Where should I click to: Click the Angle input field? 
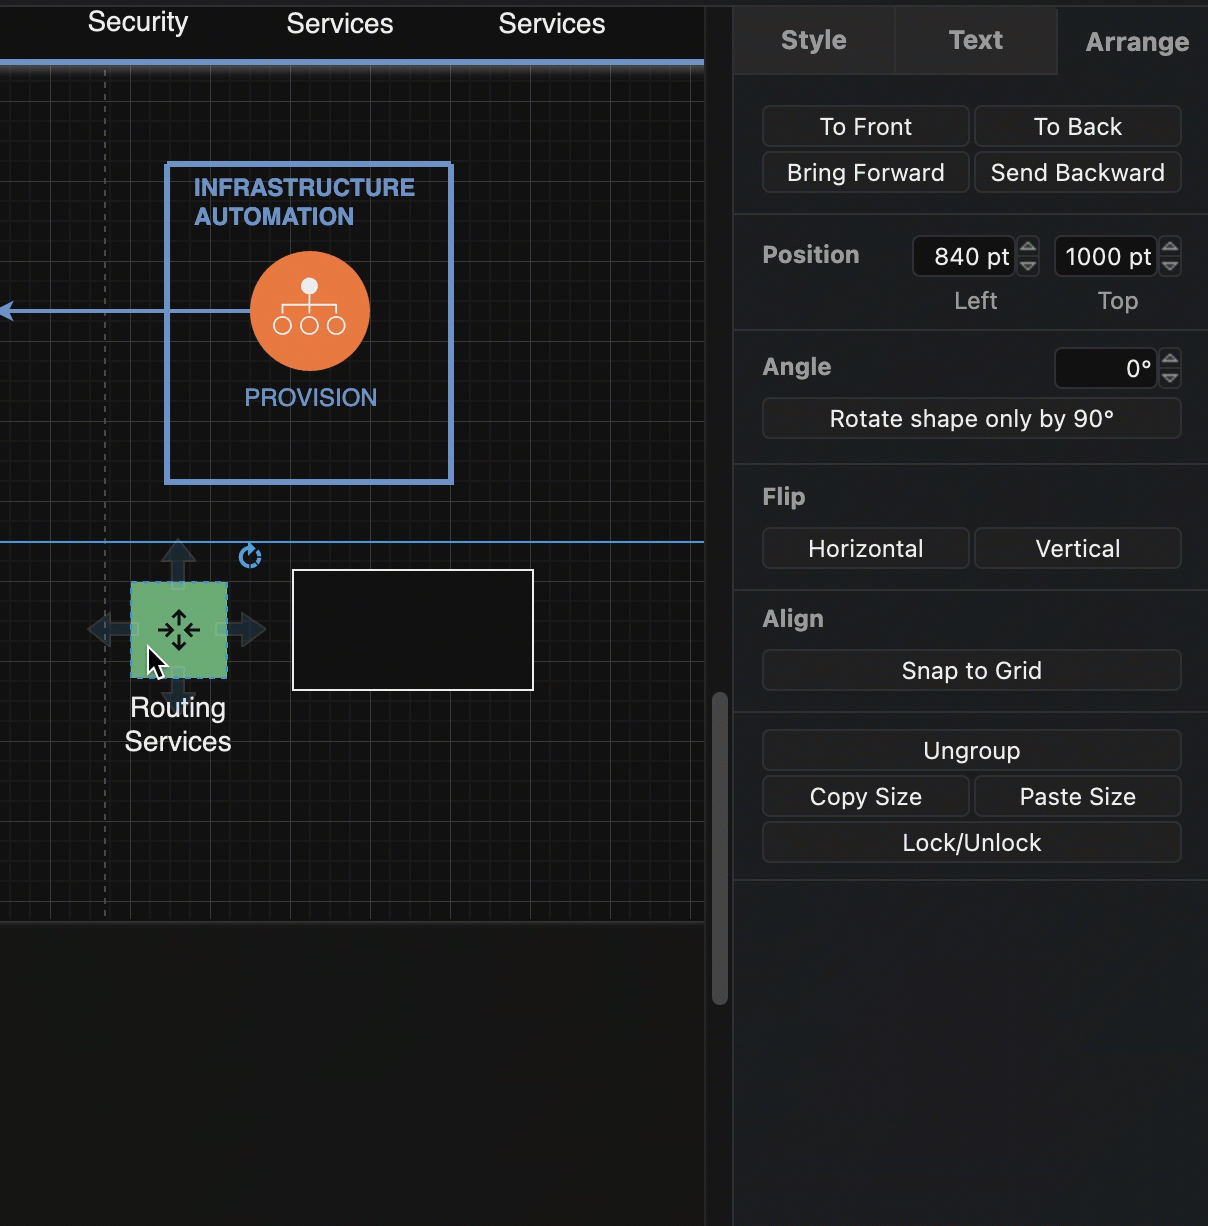click(1105, 367)
